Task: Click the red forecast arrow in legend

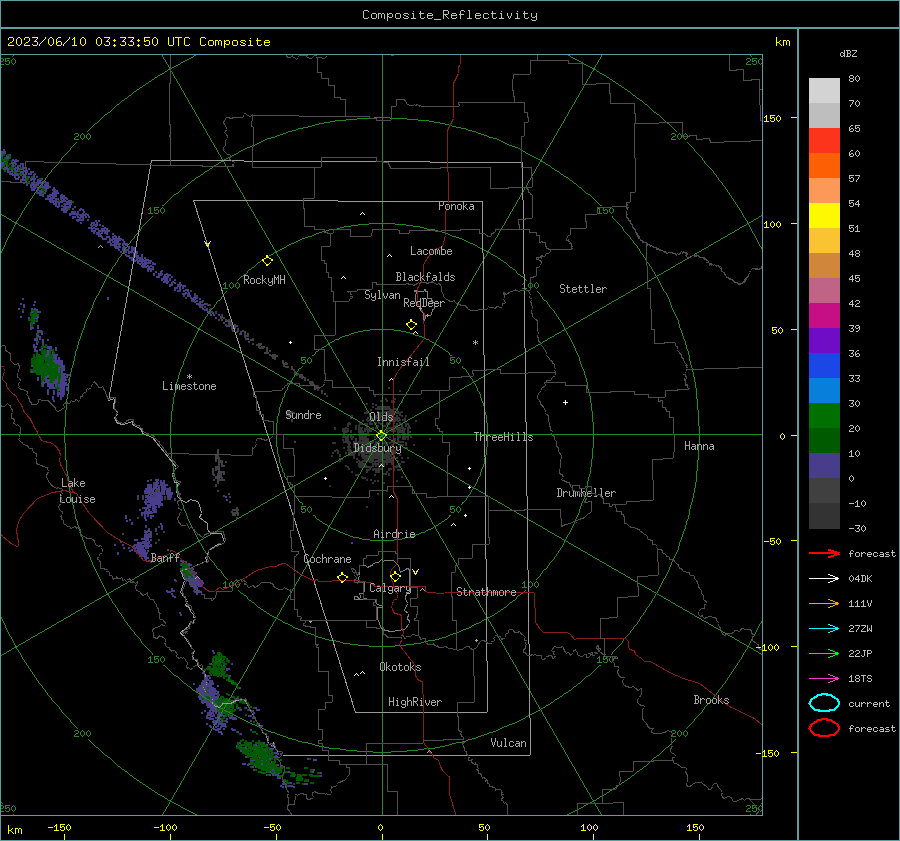Action: pyautogui.click(x=824, y=553)
